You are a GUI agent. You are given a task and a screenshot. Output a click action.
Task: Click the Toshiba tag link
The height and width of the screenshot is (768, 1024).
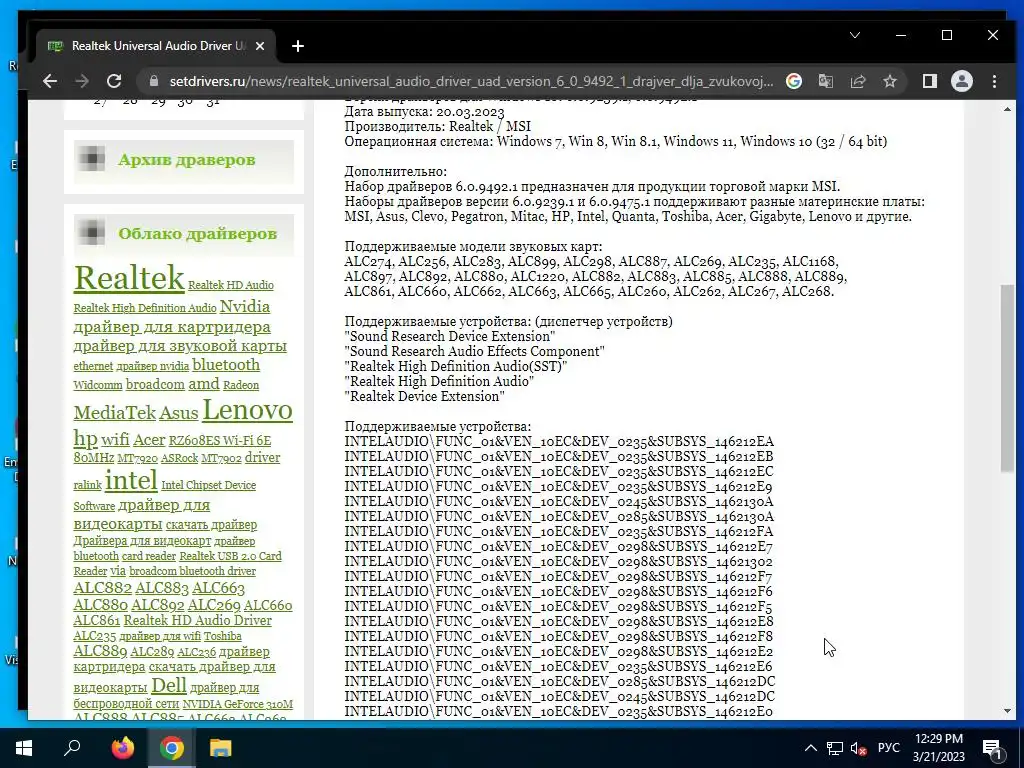tap(222, 636)
